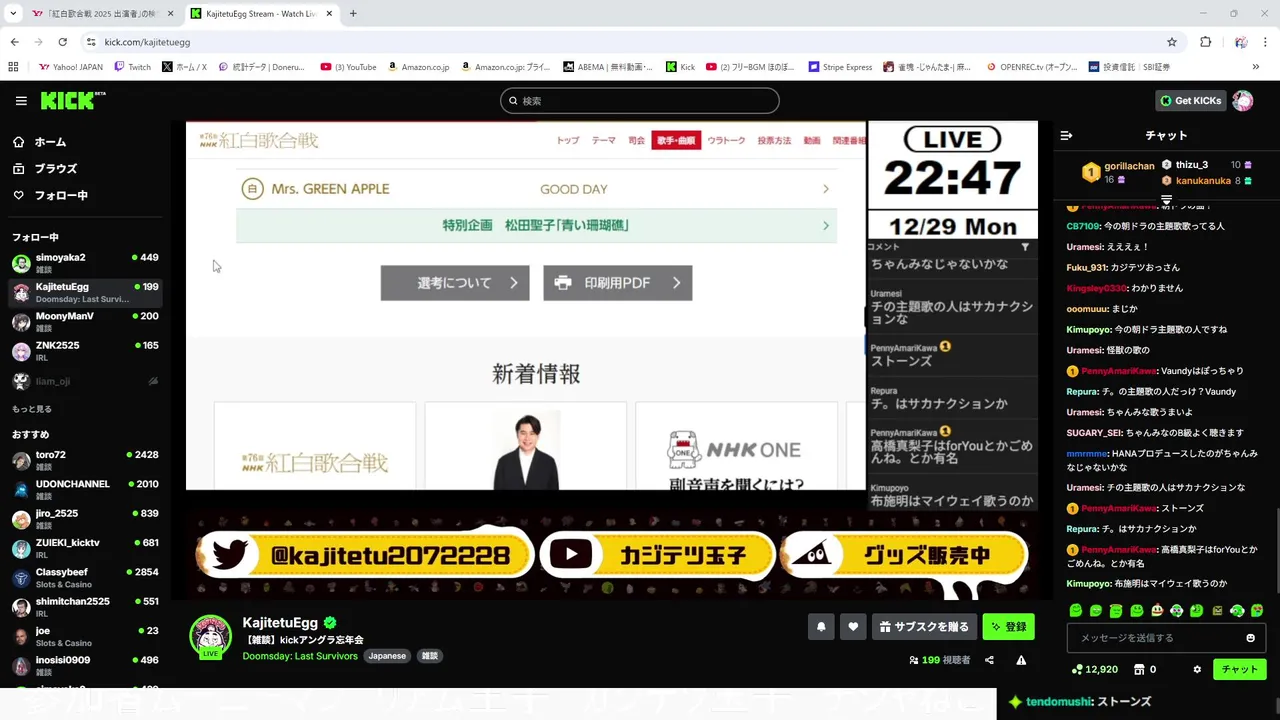Open the Kick hamburger sidebar menu
This screenshot has height=720, width=1280.
pyautogui.click(x=21, y=101)
